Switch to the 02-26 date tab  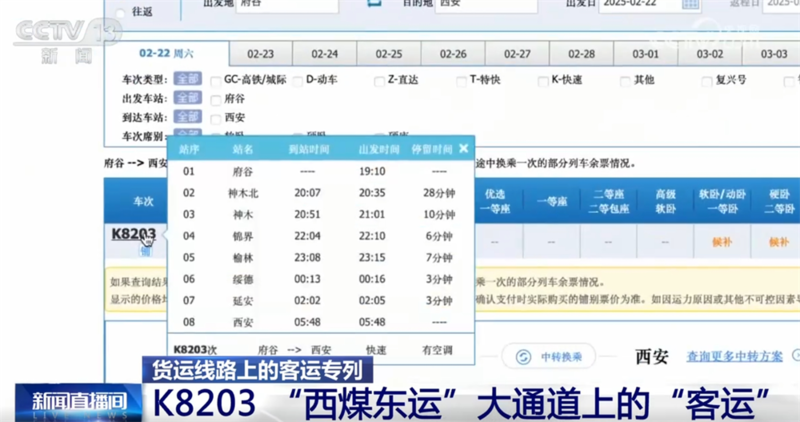(x=453, y=53)
